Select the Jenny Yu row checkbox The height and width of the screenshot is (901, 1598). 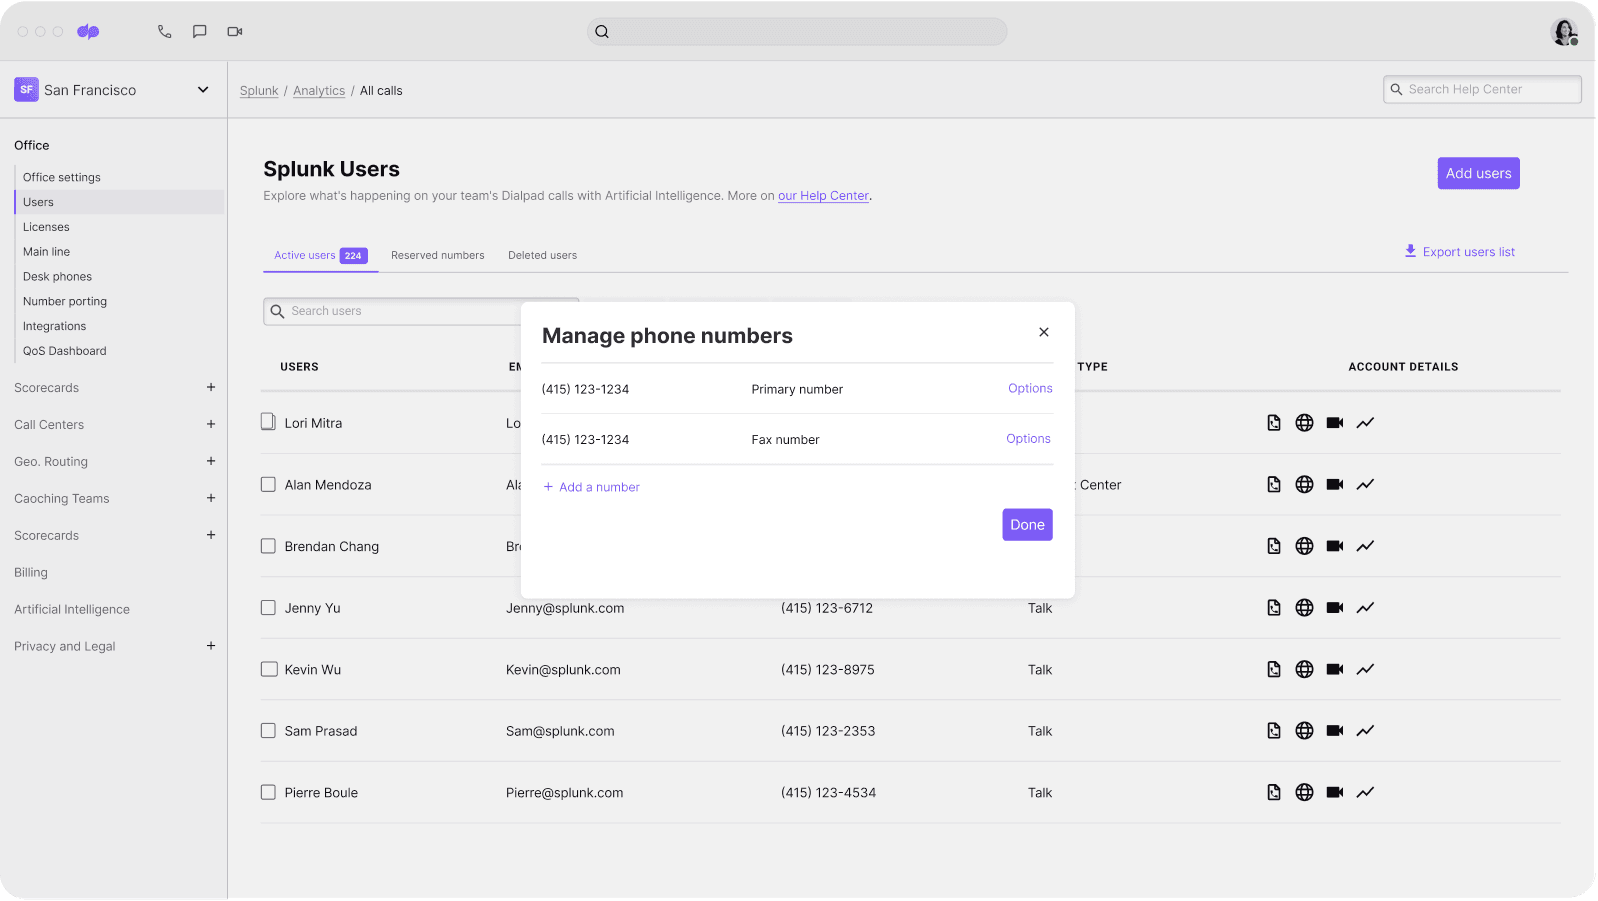coord(268,607)
